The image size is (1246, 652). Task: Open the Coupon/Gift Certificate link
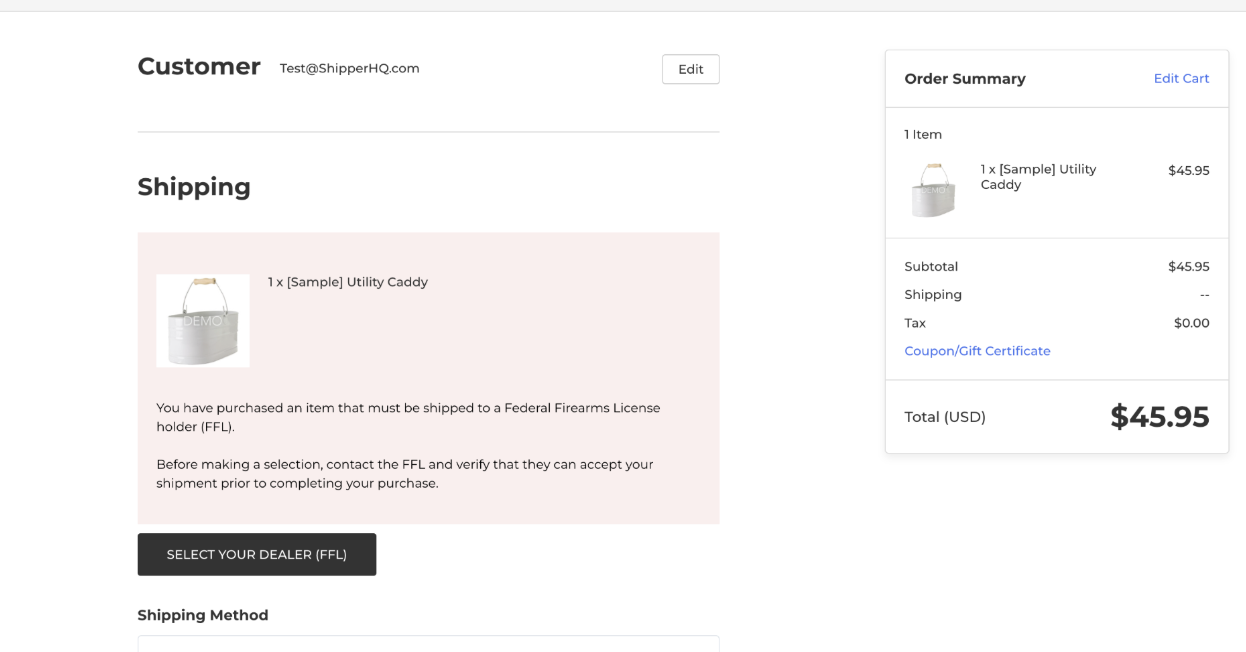977,351
